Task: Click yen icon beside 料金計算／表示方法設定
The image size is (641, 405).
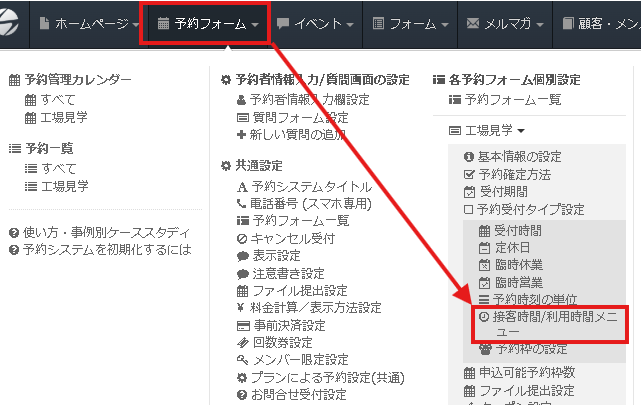Action: (241, 308)
